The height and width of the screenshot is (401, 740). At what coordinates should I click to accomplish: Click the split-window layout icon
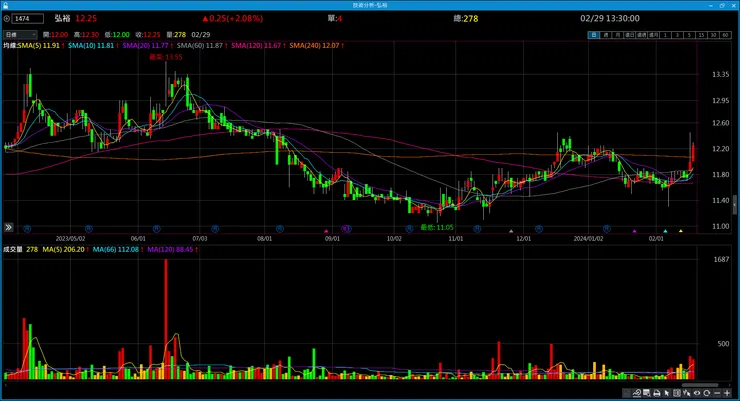[x=677, y=393]
